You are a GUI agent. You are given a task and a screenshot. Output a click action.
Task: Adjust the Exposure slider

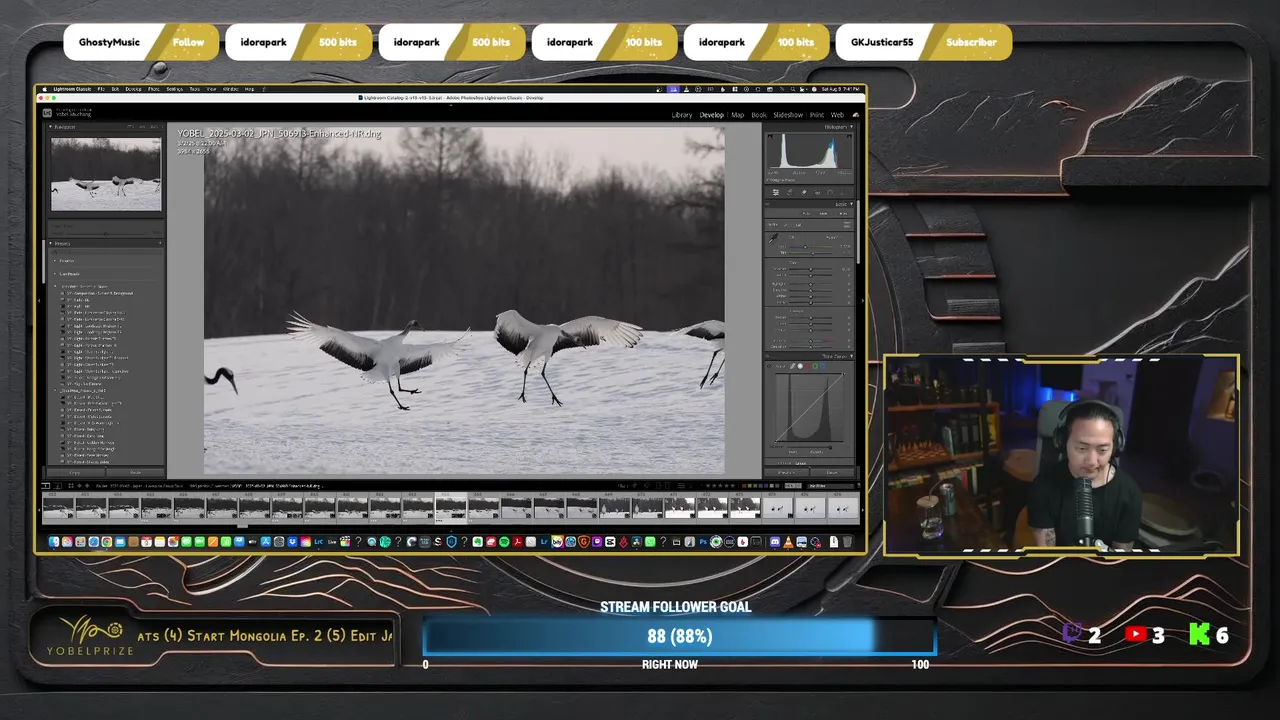click(x=811, y=269)
